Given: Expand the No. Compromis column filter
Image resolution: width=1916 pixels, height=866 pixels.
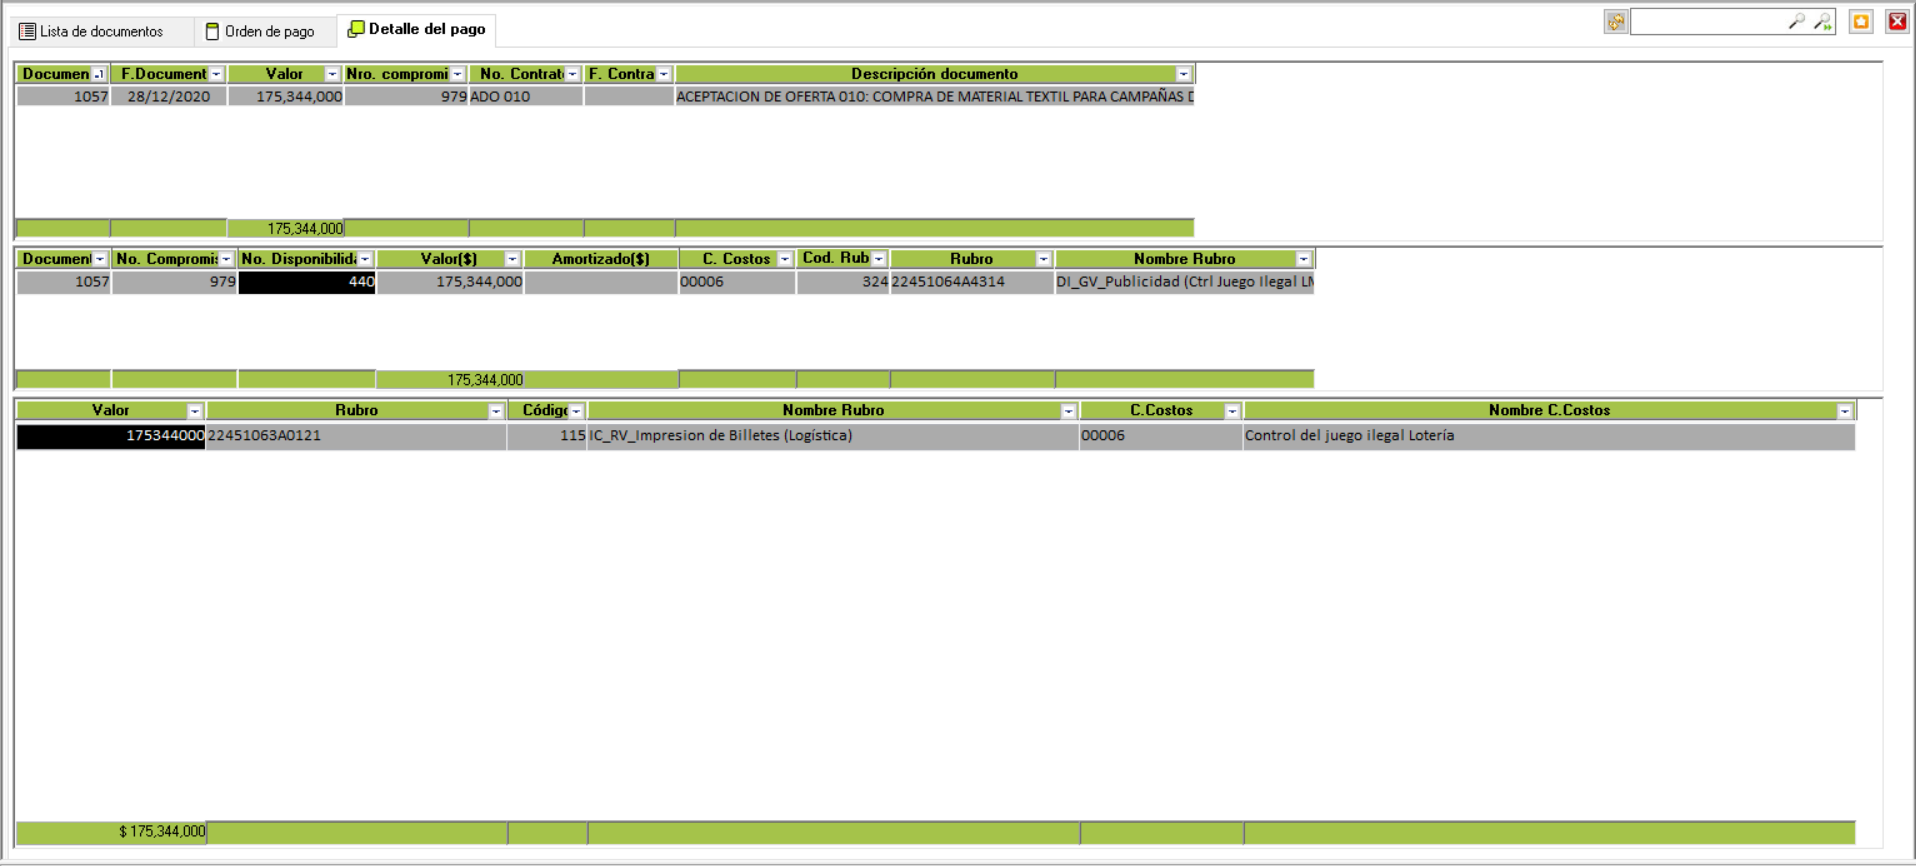Looking at the screenshot, I should click(226, 259).
